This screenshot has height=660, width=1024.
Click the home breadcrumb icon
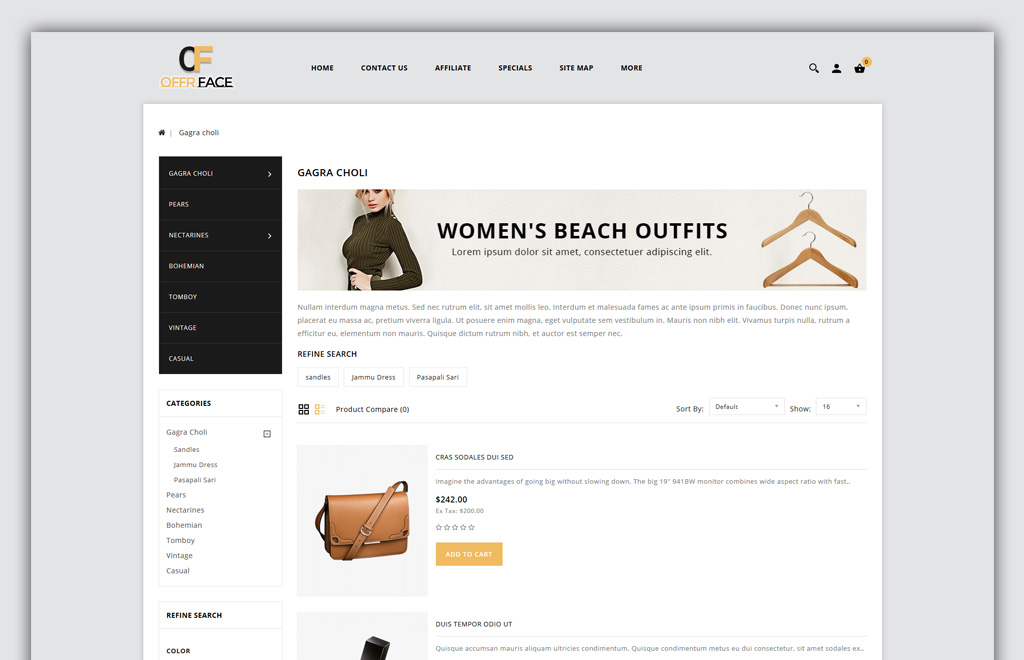(162, 133)
